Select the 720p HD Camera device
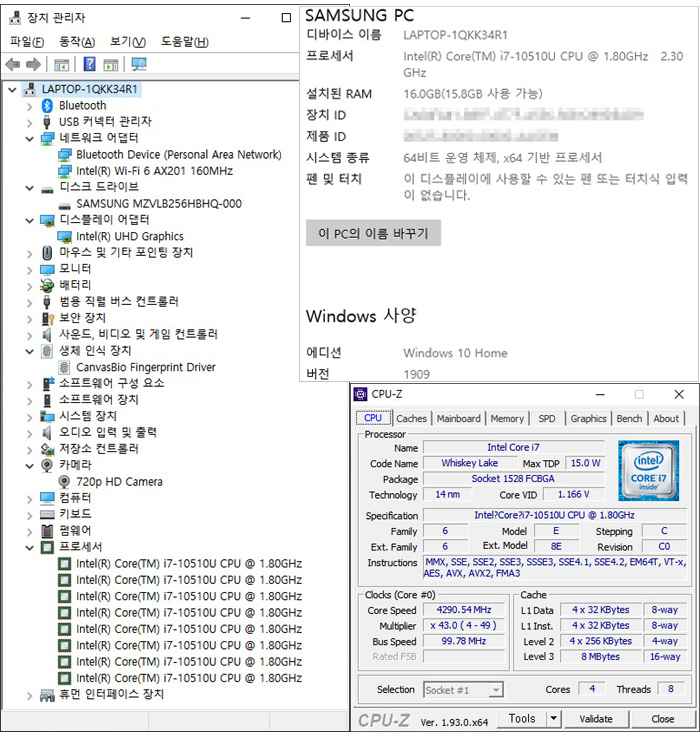Viewport: 700px width, 736px height. (119, 482)
